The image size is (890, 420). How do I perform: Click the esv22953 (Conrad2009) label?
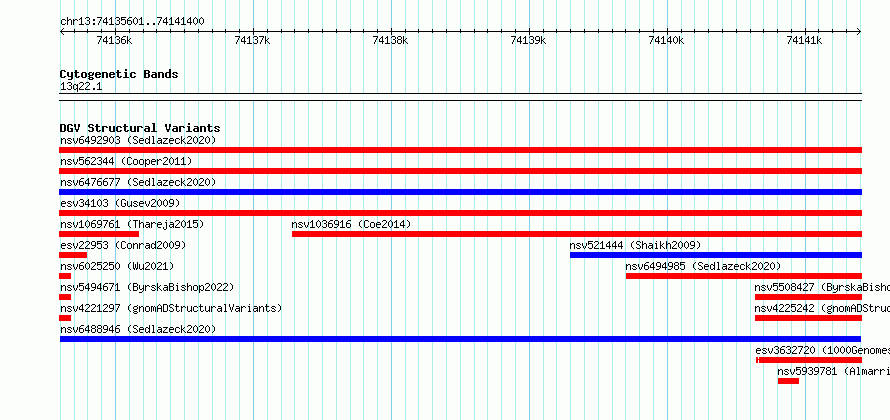coord(123,245)
